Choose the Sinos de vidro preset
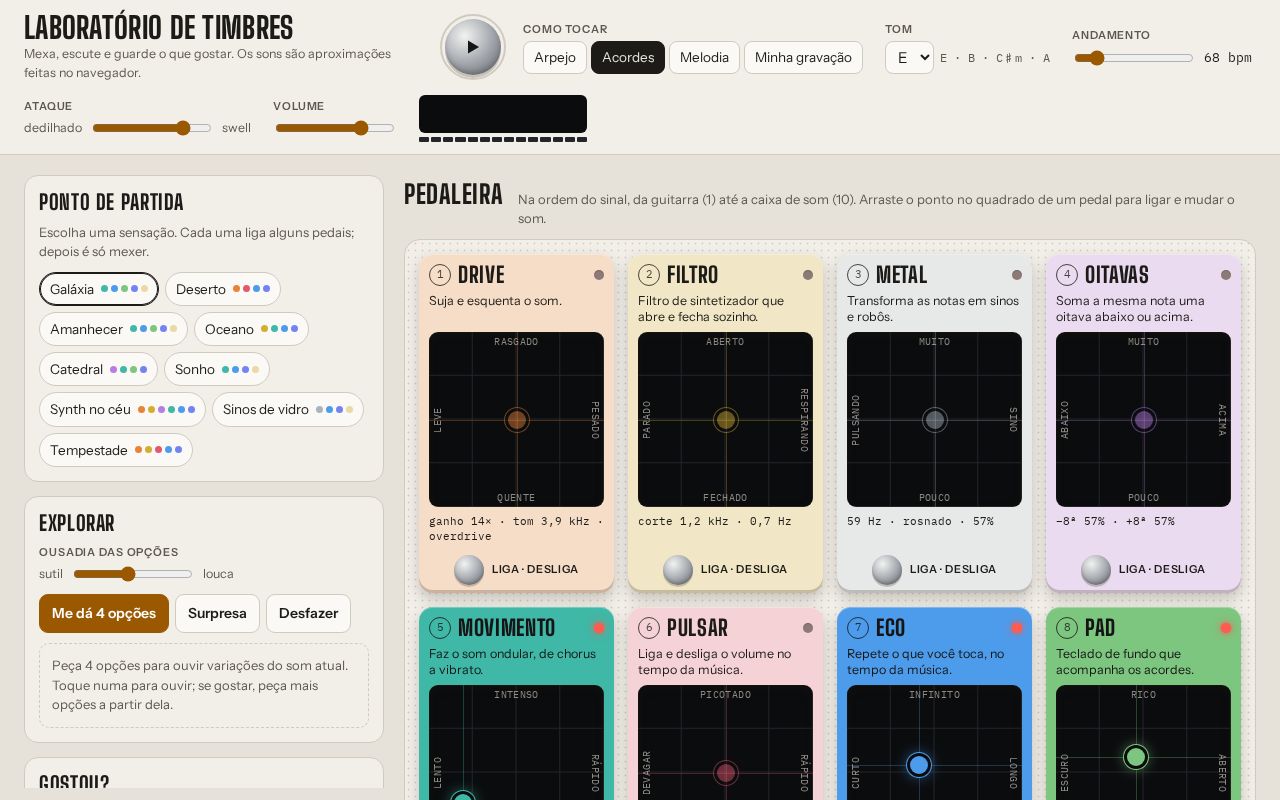The image size is (1280, 800). click(288, 409)
